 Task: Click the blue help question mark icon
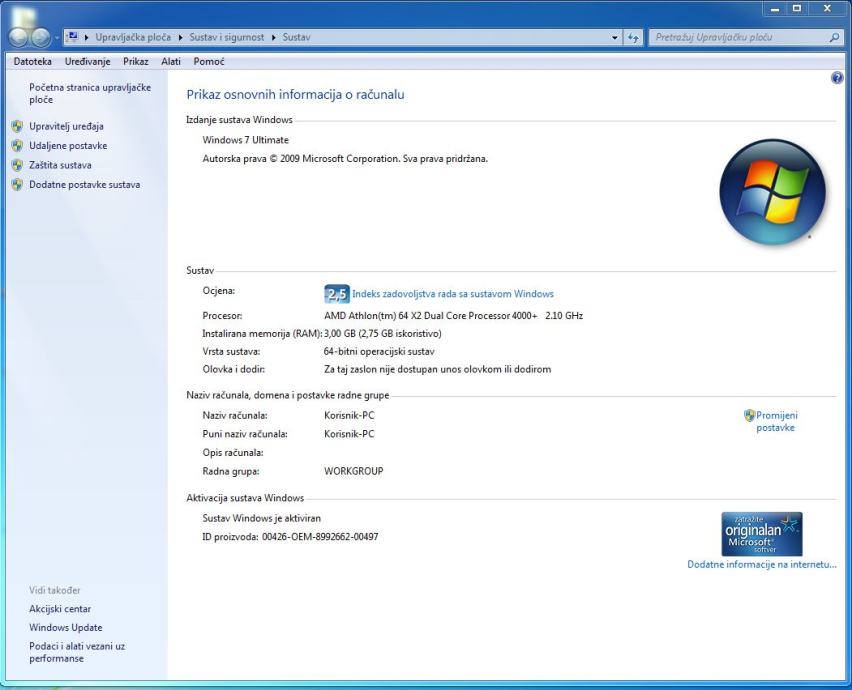coord(837,78)
